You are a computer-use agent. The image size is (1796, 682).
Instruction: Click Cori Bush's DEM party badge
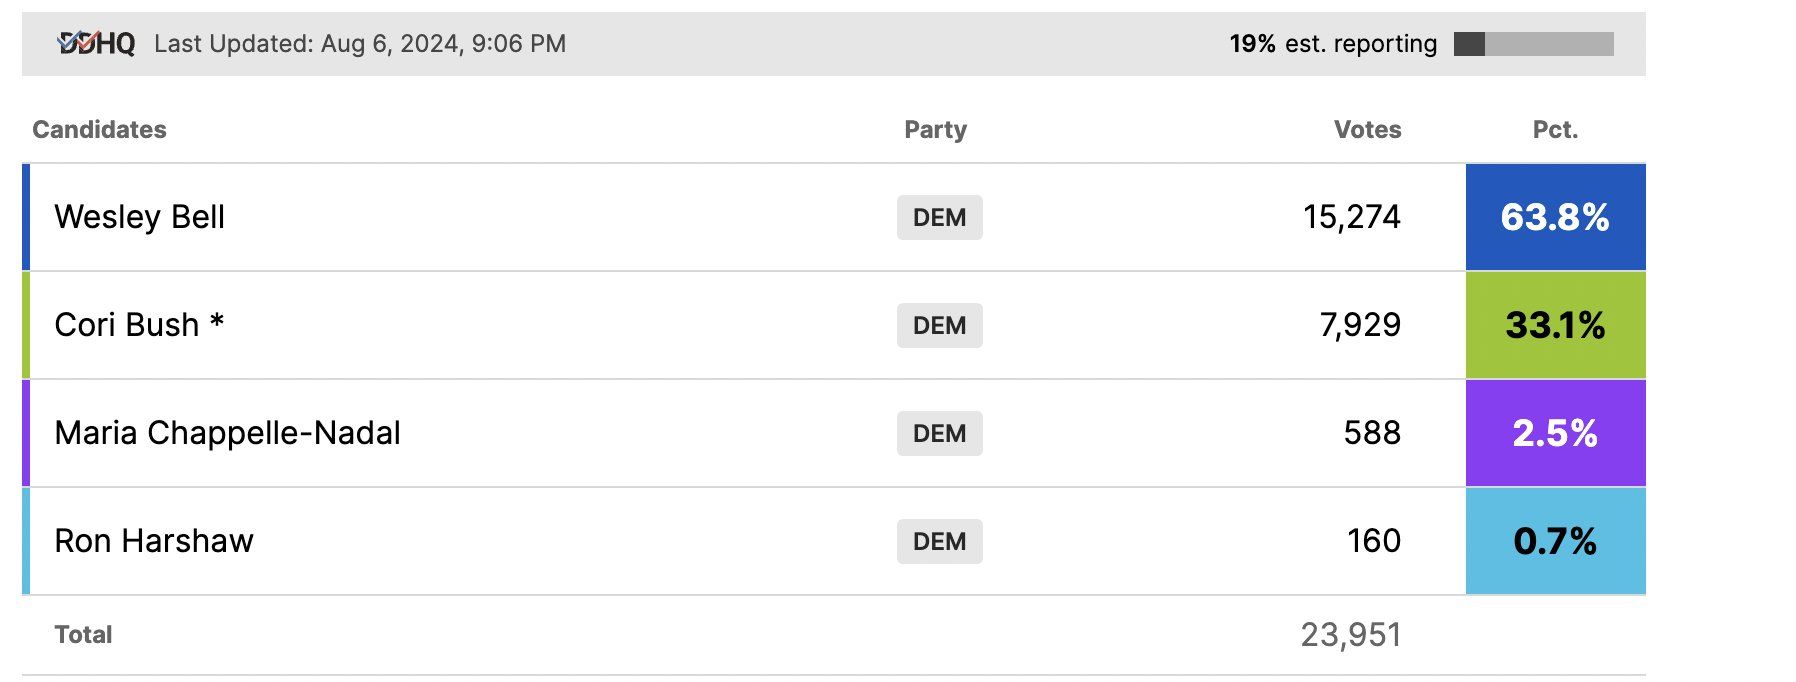click(x=939, y=325)
